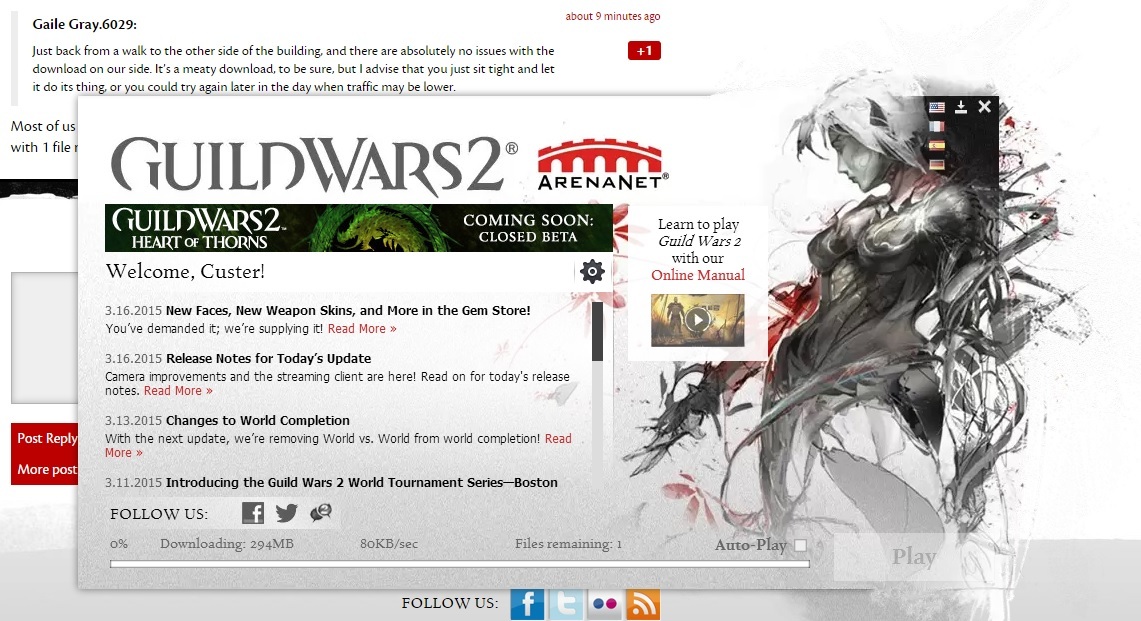This screenshot has width=1141, height=621.
Task: Open the orange RSS feed icon
Action: click(643, 604)
